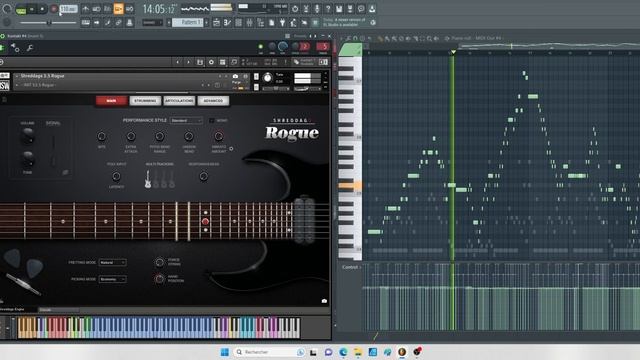The height and width of the screenshot is (360, 640).
Task: Click the Kontakt Tune knob
Action: (x=268, y=78)
